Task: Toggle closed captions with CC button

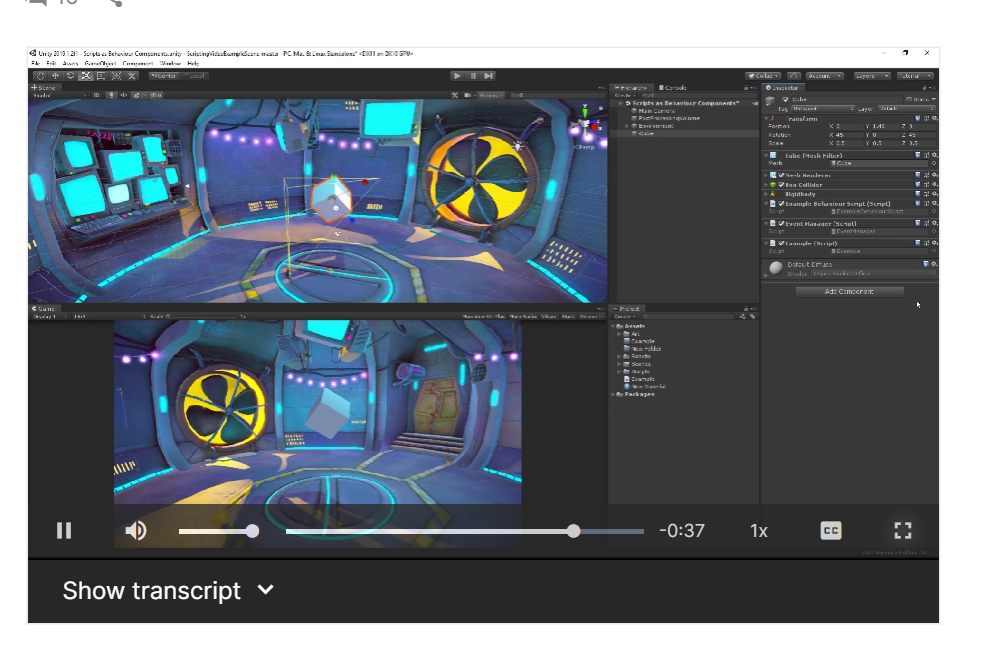Action: tap(831, 531)
